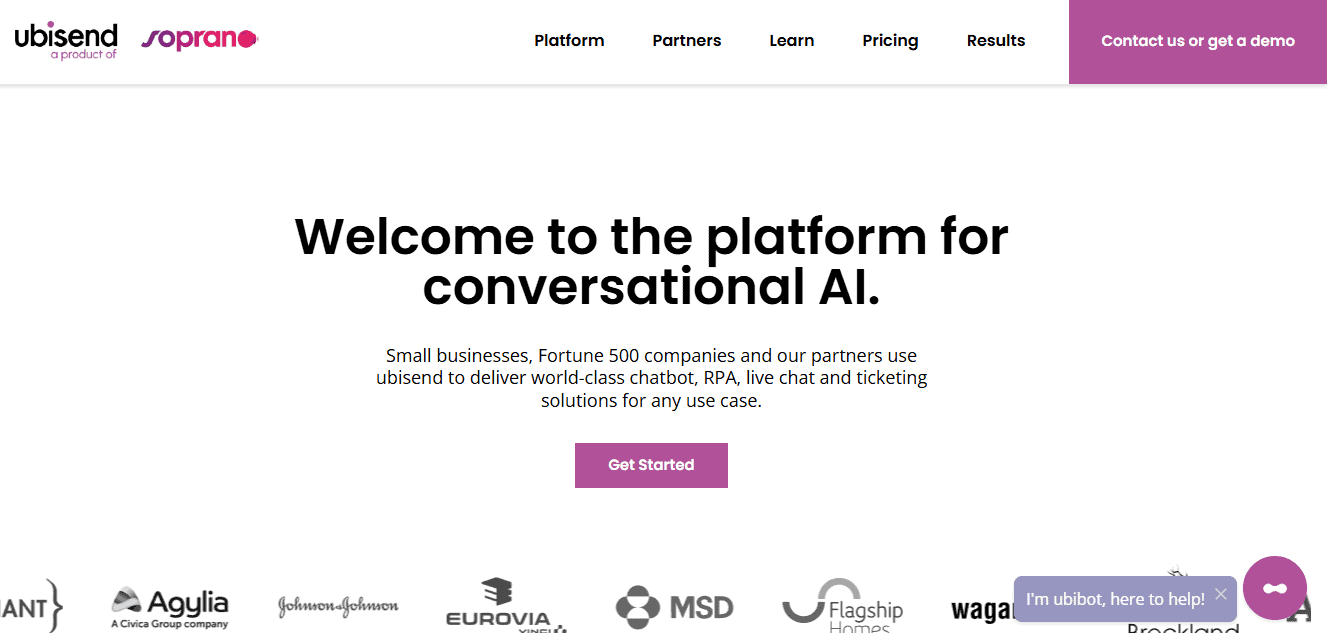
Task: Click the MSD logo
Action: (x=675, y=606)
